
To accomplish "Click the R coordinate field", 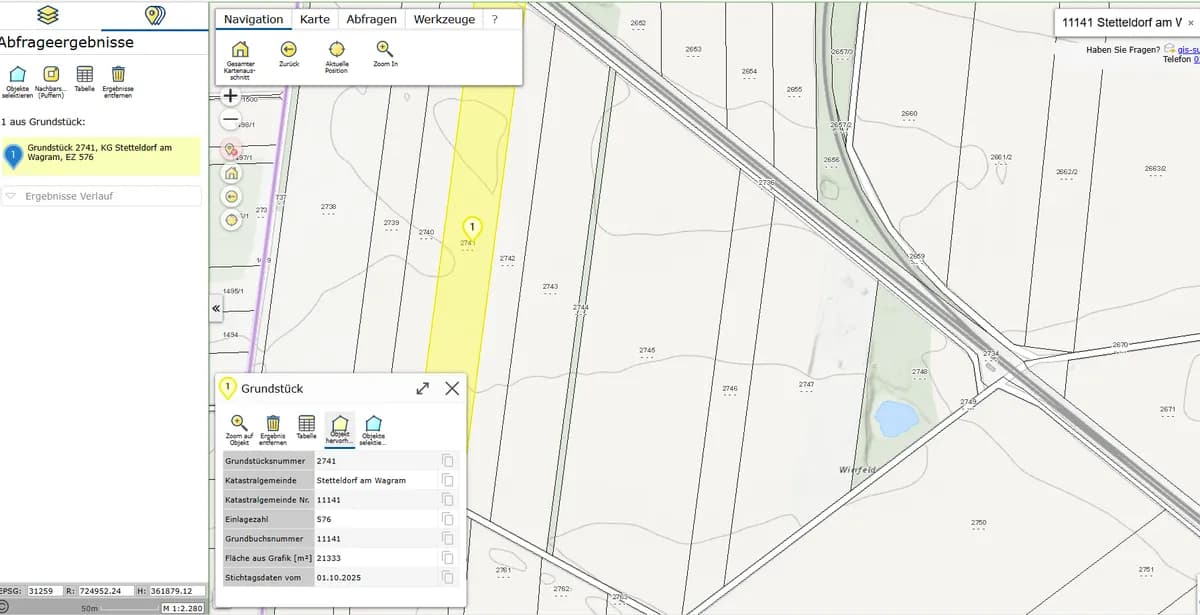I will tap(106, 591).
